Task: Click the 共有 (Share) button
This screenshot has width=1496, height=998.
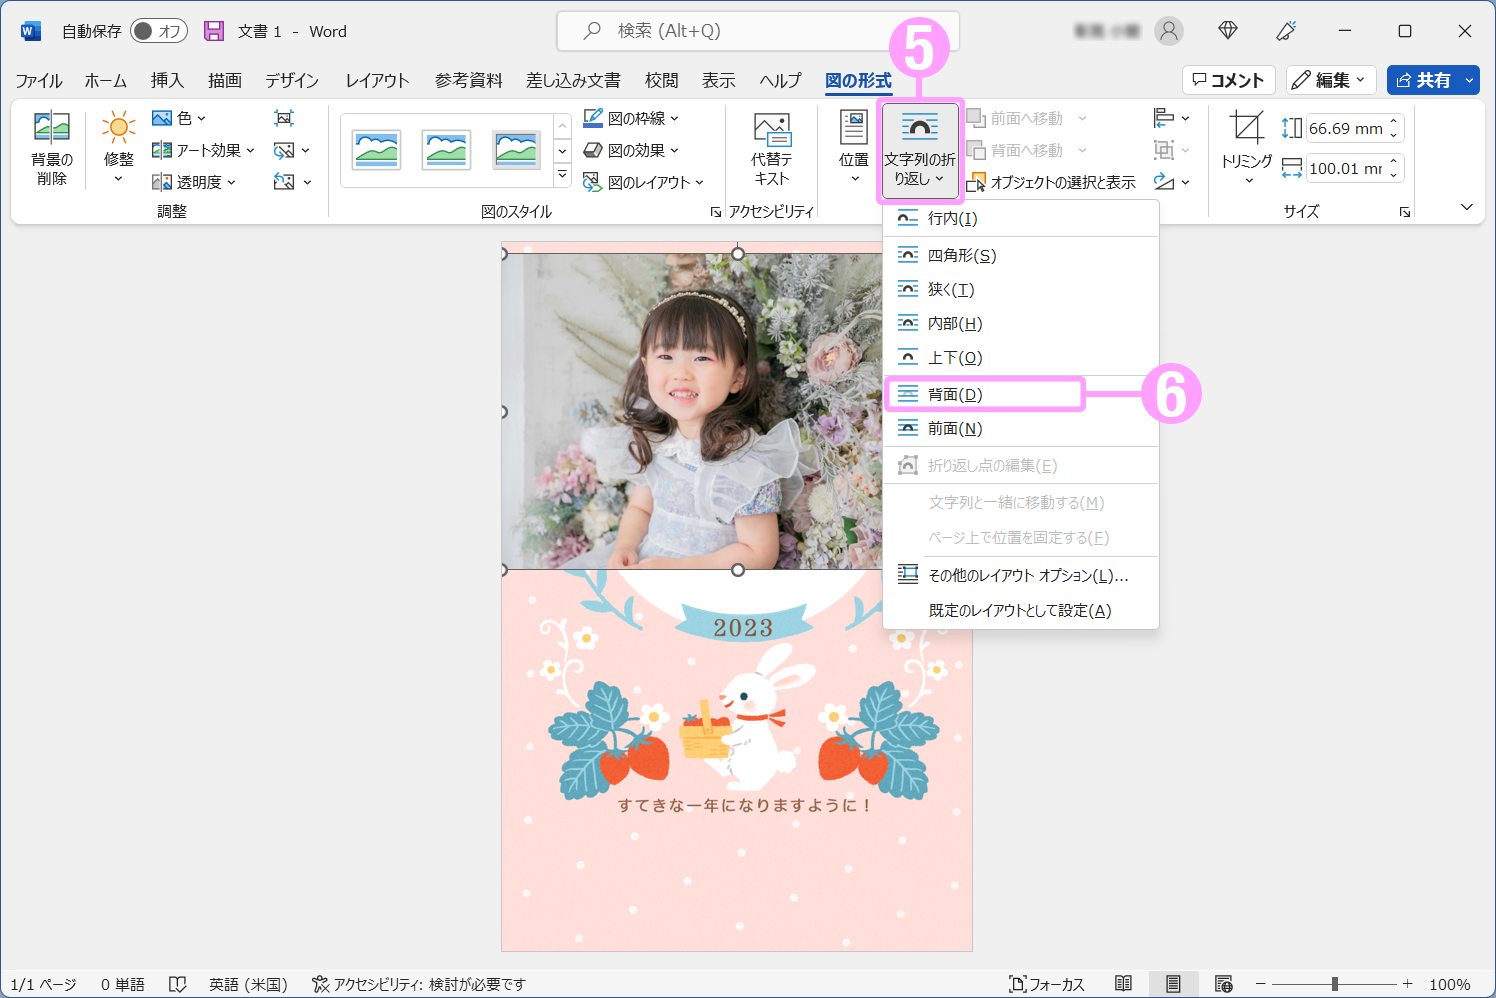Action: coord(1433,80)
